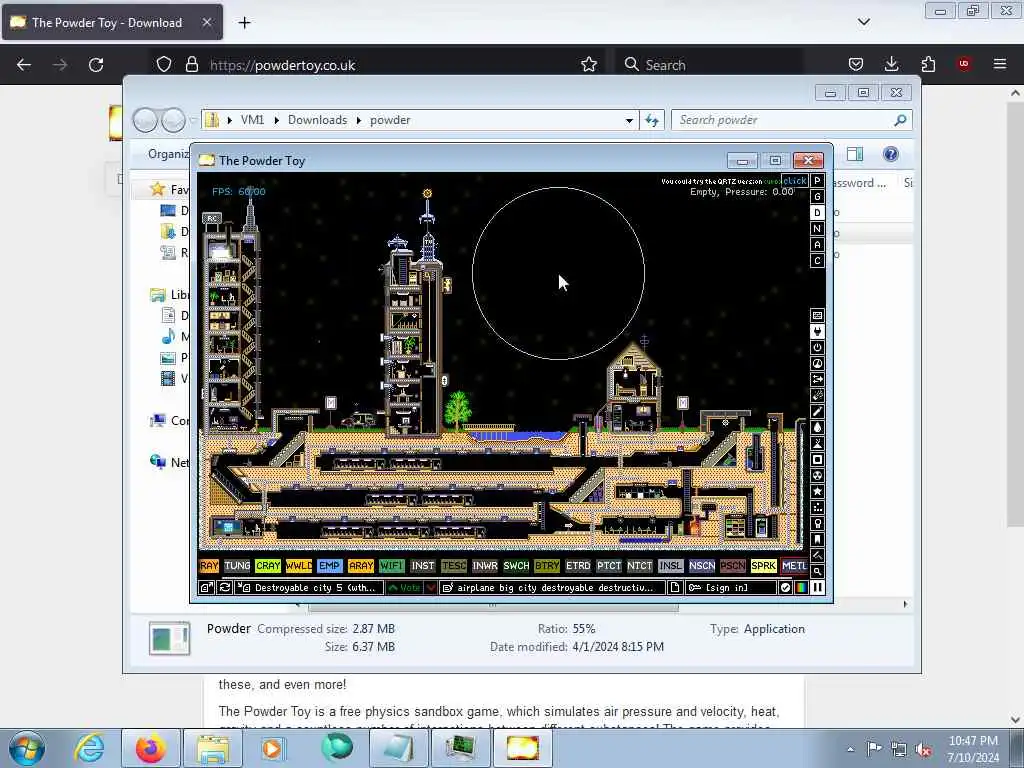
Task: Open the Force category arrows icon
Action: (817, 379)
